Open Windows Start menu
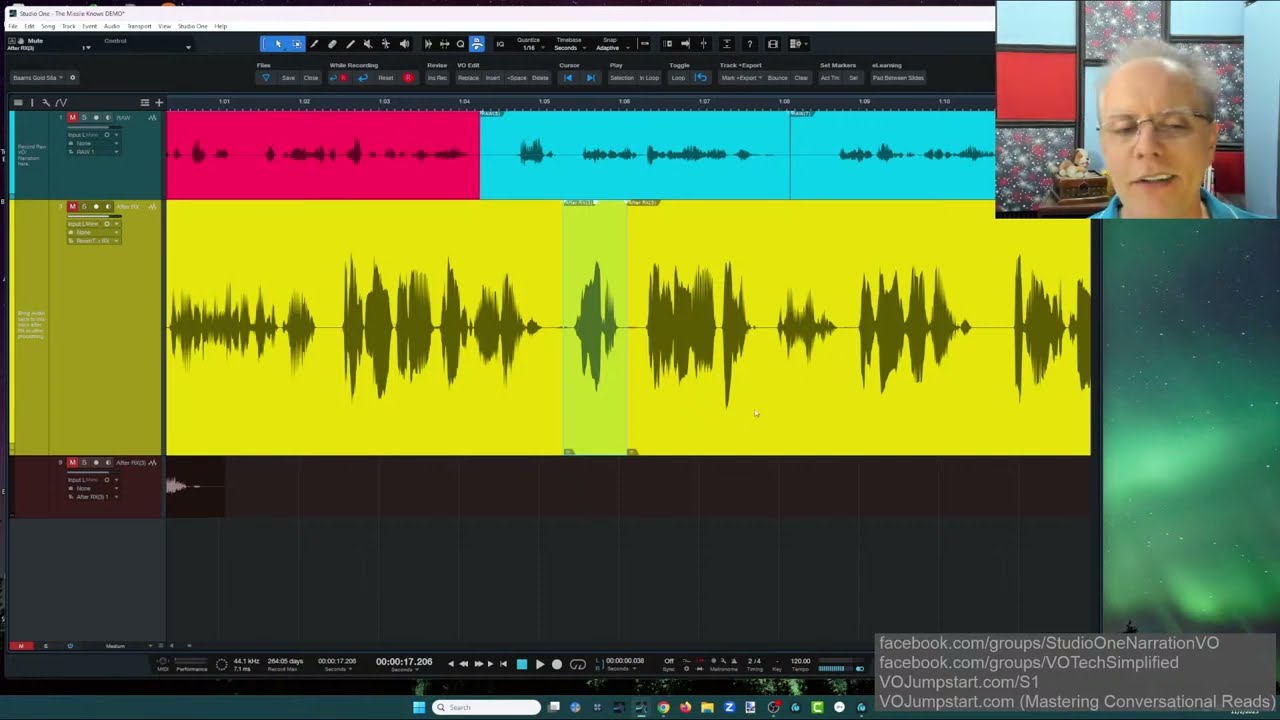This screenshot has width=1280, height=720. point(419,708)
